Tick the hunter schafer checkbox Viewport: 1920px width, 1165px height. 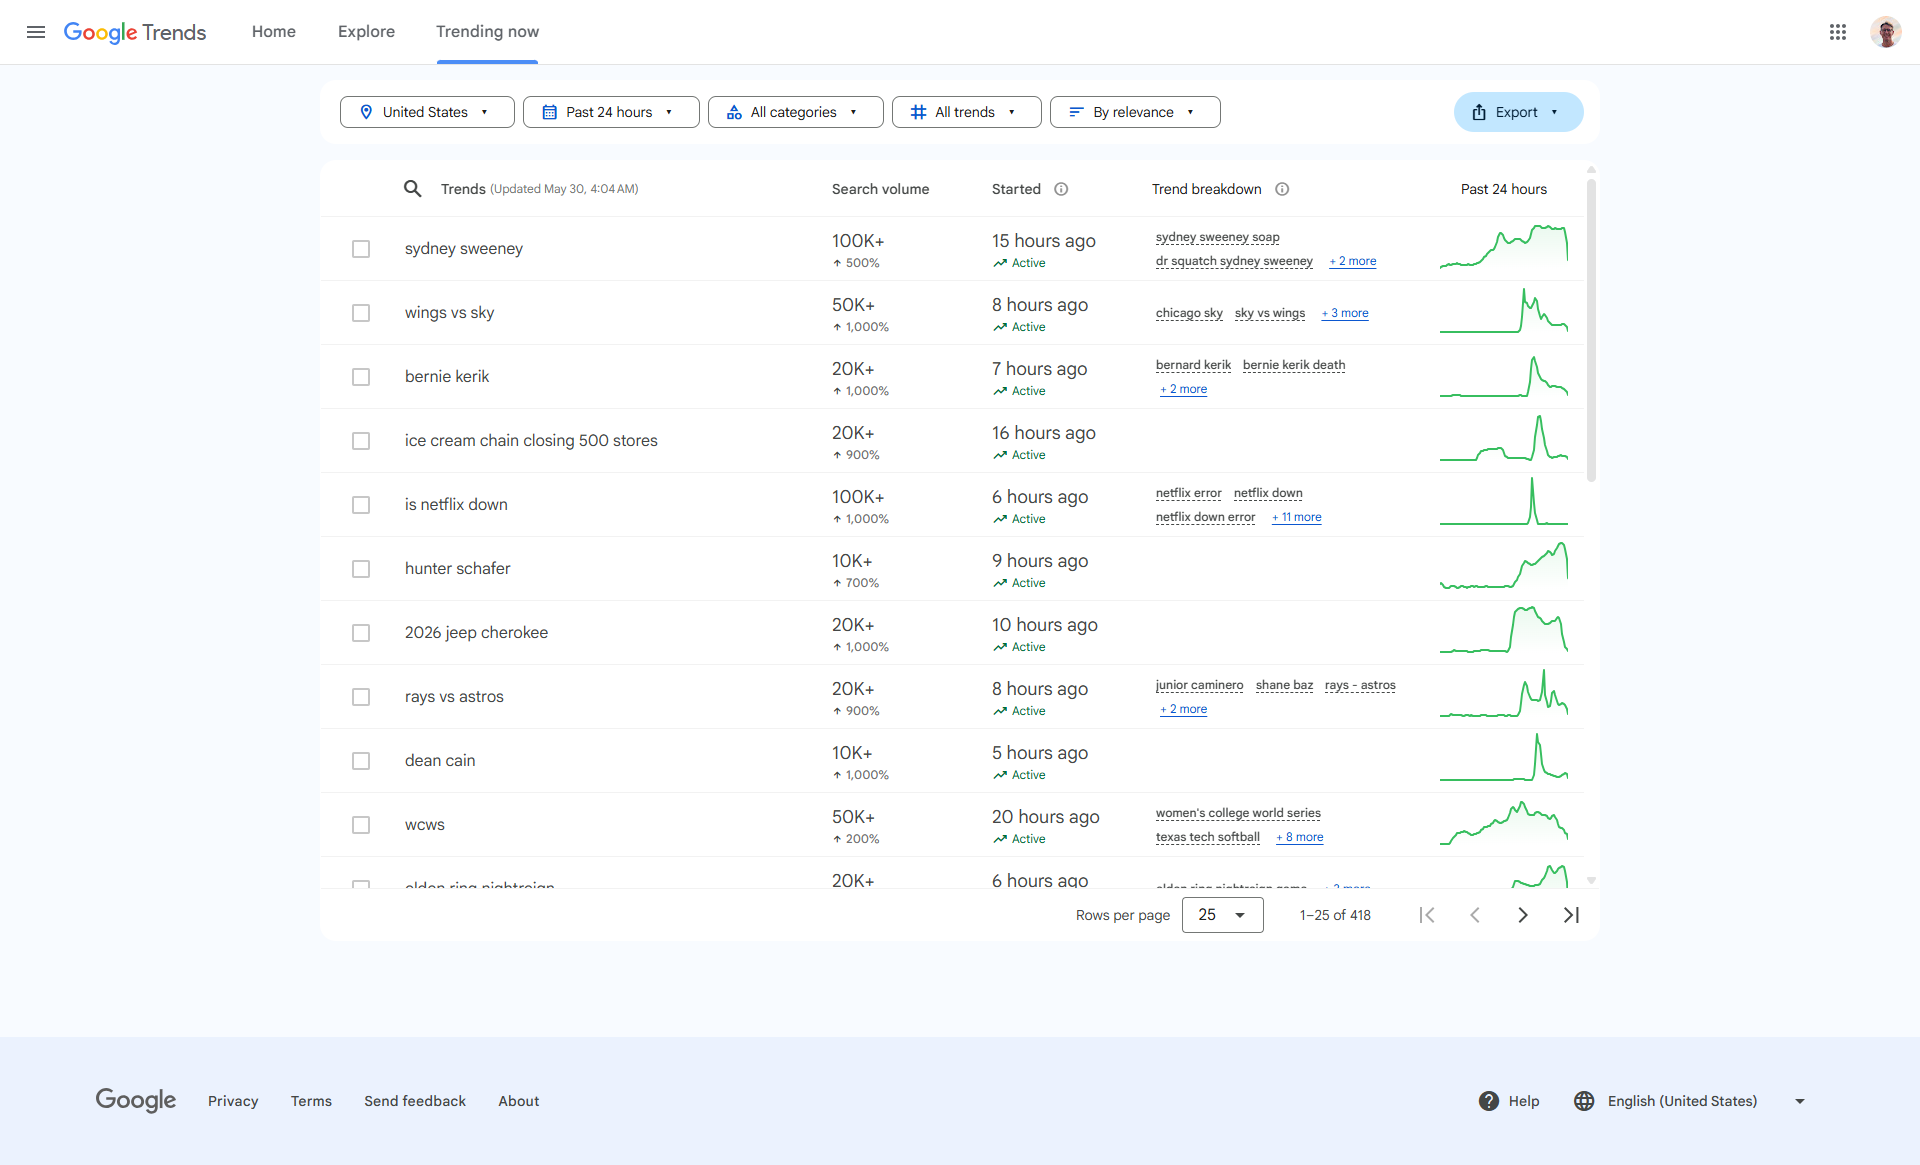point(361,569)
